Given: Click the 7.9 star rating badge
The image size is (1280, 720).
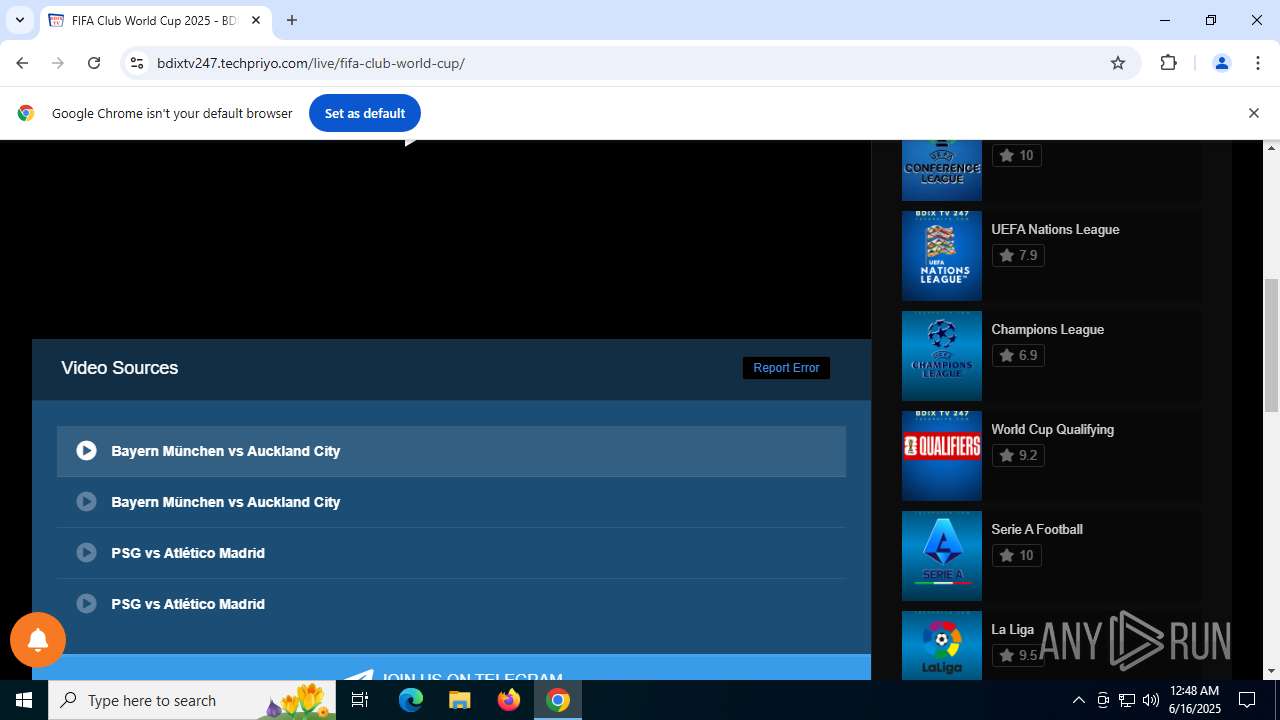Looking at the screenshot, I should click(1018, 255).
